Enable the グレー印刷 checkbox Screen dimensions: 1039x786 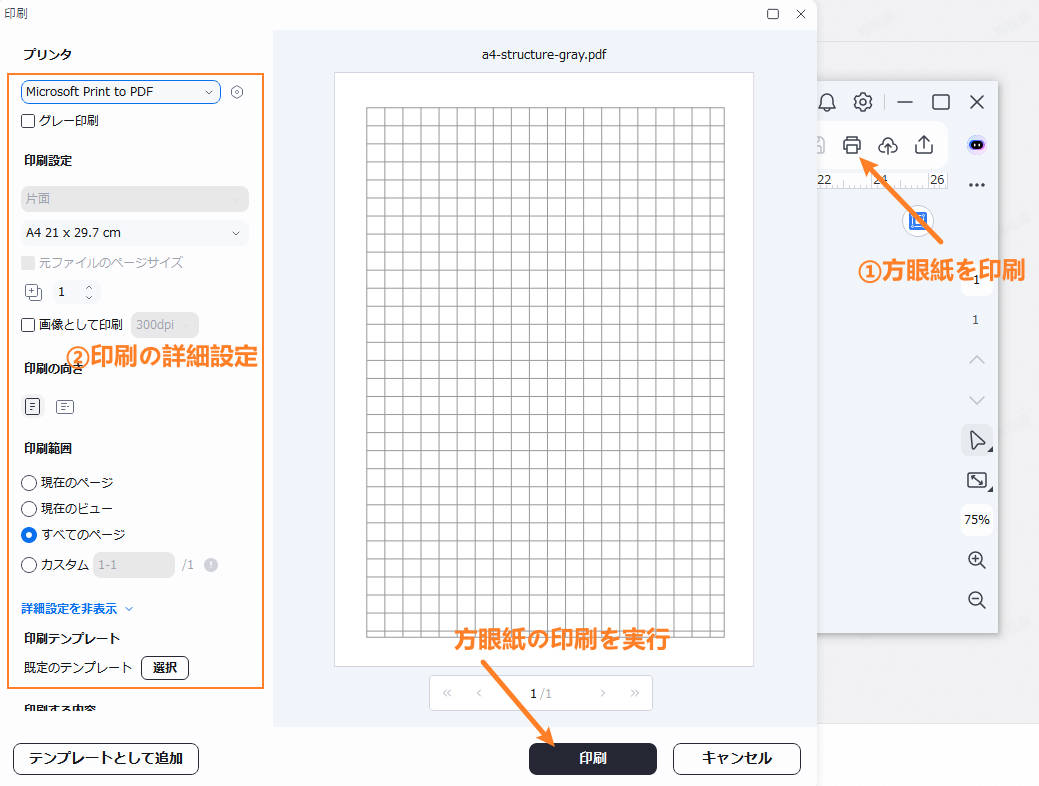tap(29, 121)
